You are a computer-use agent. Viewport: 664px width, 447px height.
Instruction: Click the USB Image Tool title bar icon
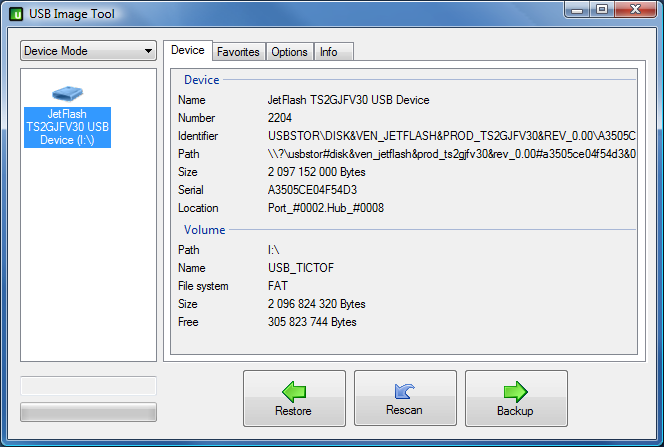(16, 14)
